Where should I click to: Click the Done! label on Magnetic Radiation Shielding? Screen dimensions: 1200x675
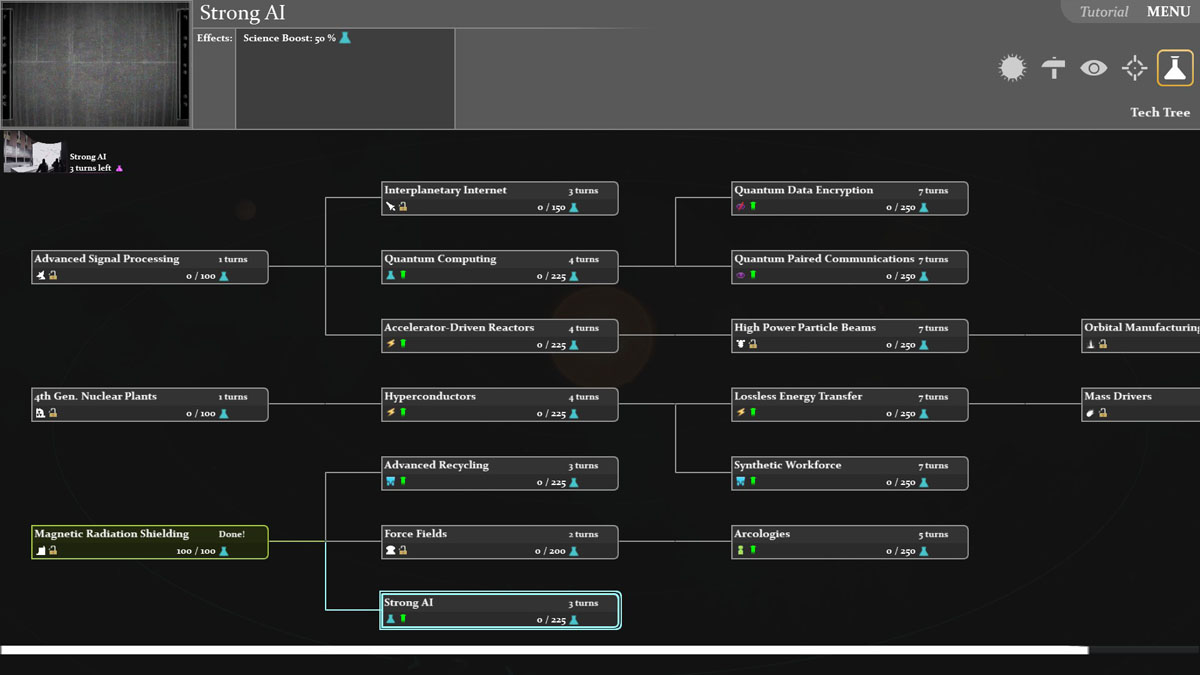[232, 534]
